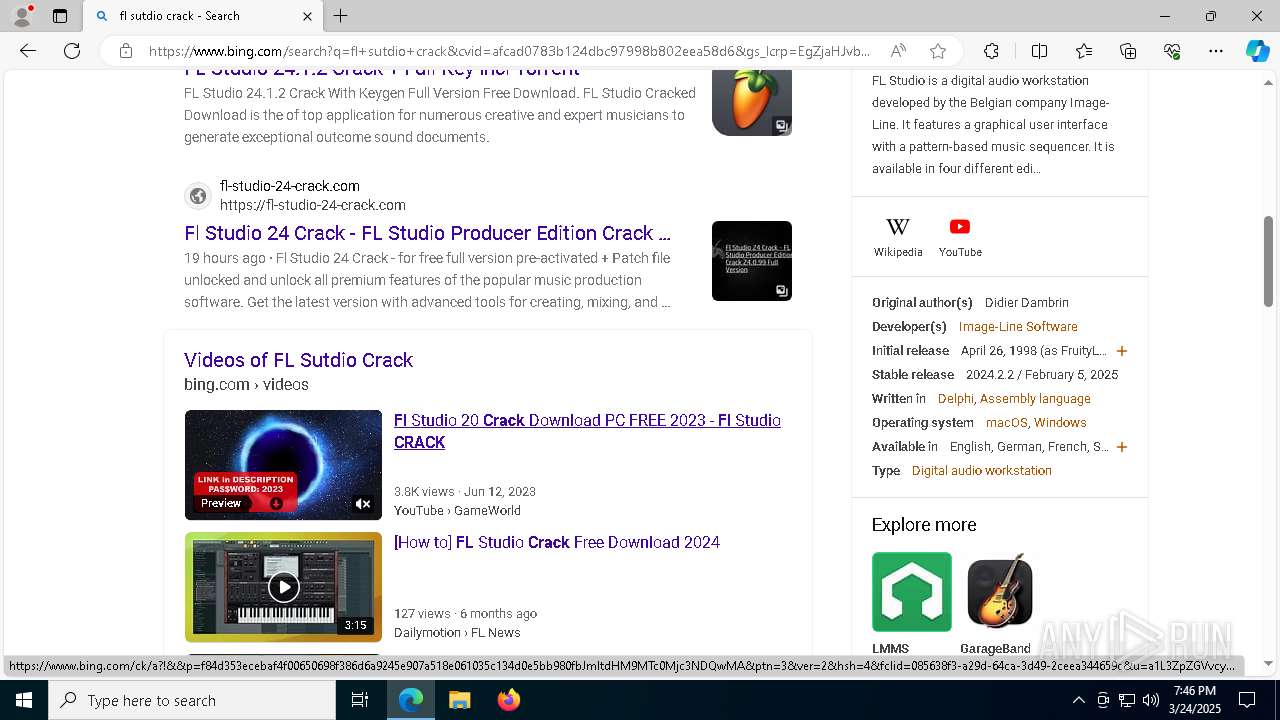Image resolution: width=1280 pixels, height=720 pixels.
Task: Open LMMS explore more tile
Action: [x=911, y=603]
